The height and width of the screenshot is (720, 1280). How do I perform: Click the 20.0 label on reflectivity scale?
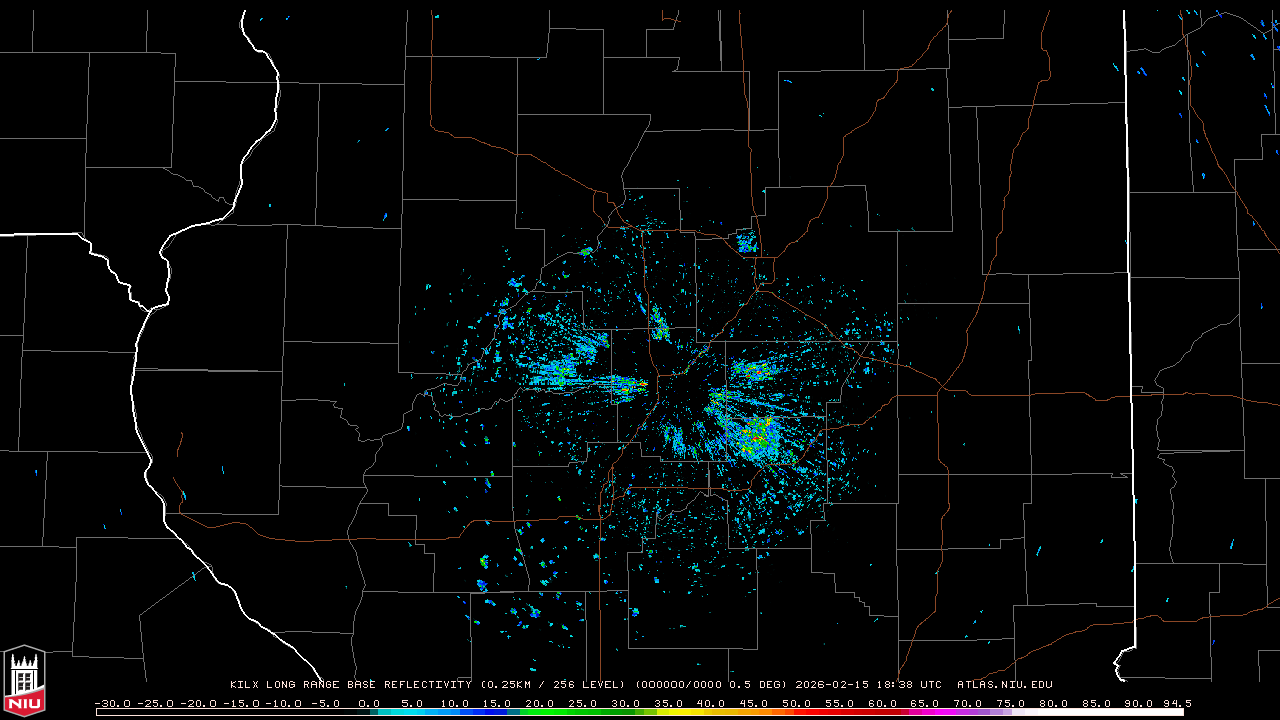[x=541, y=703]
